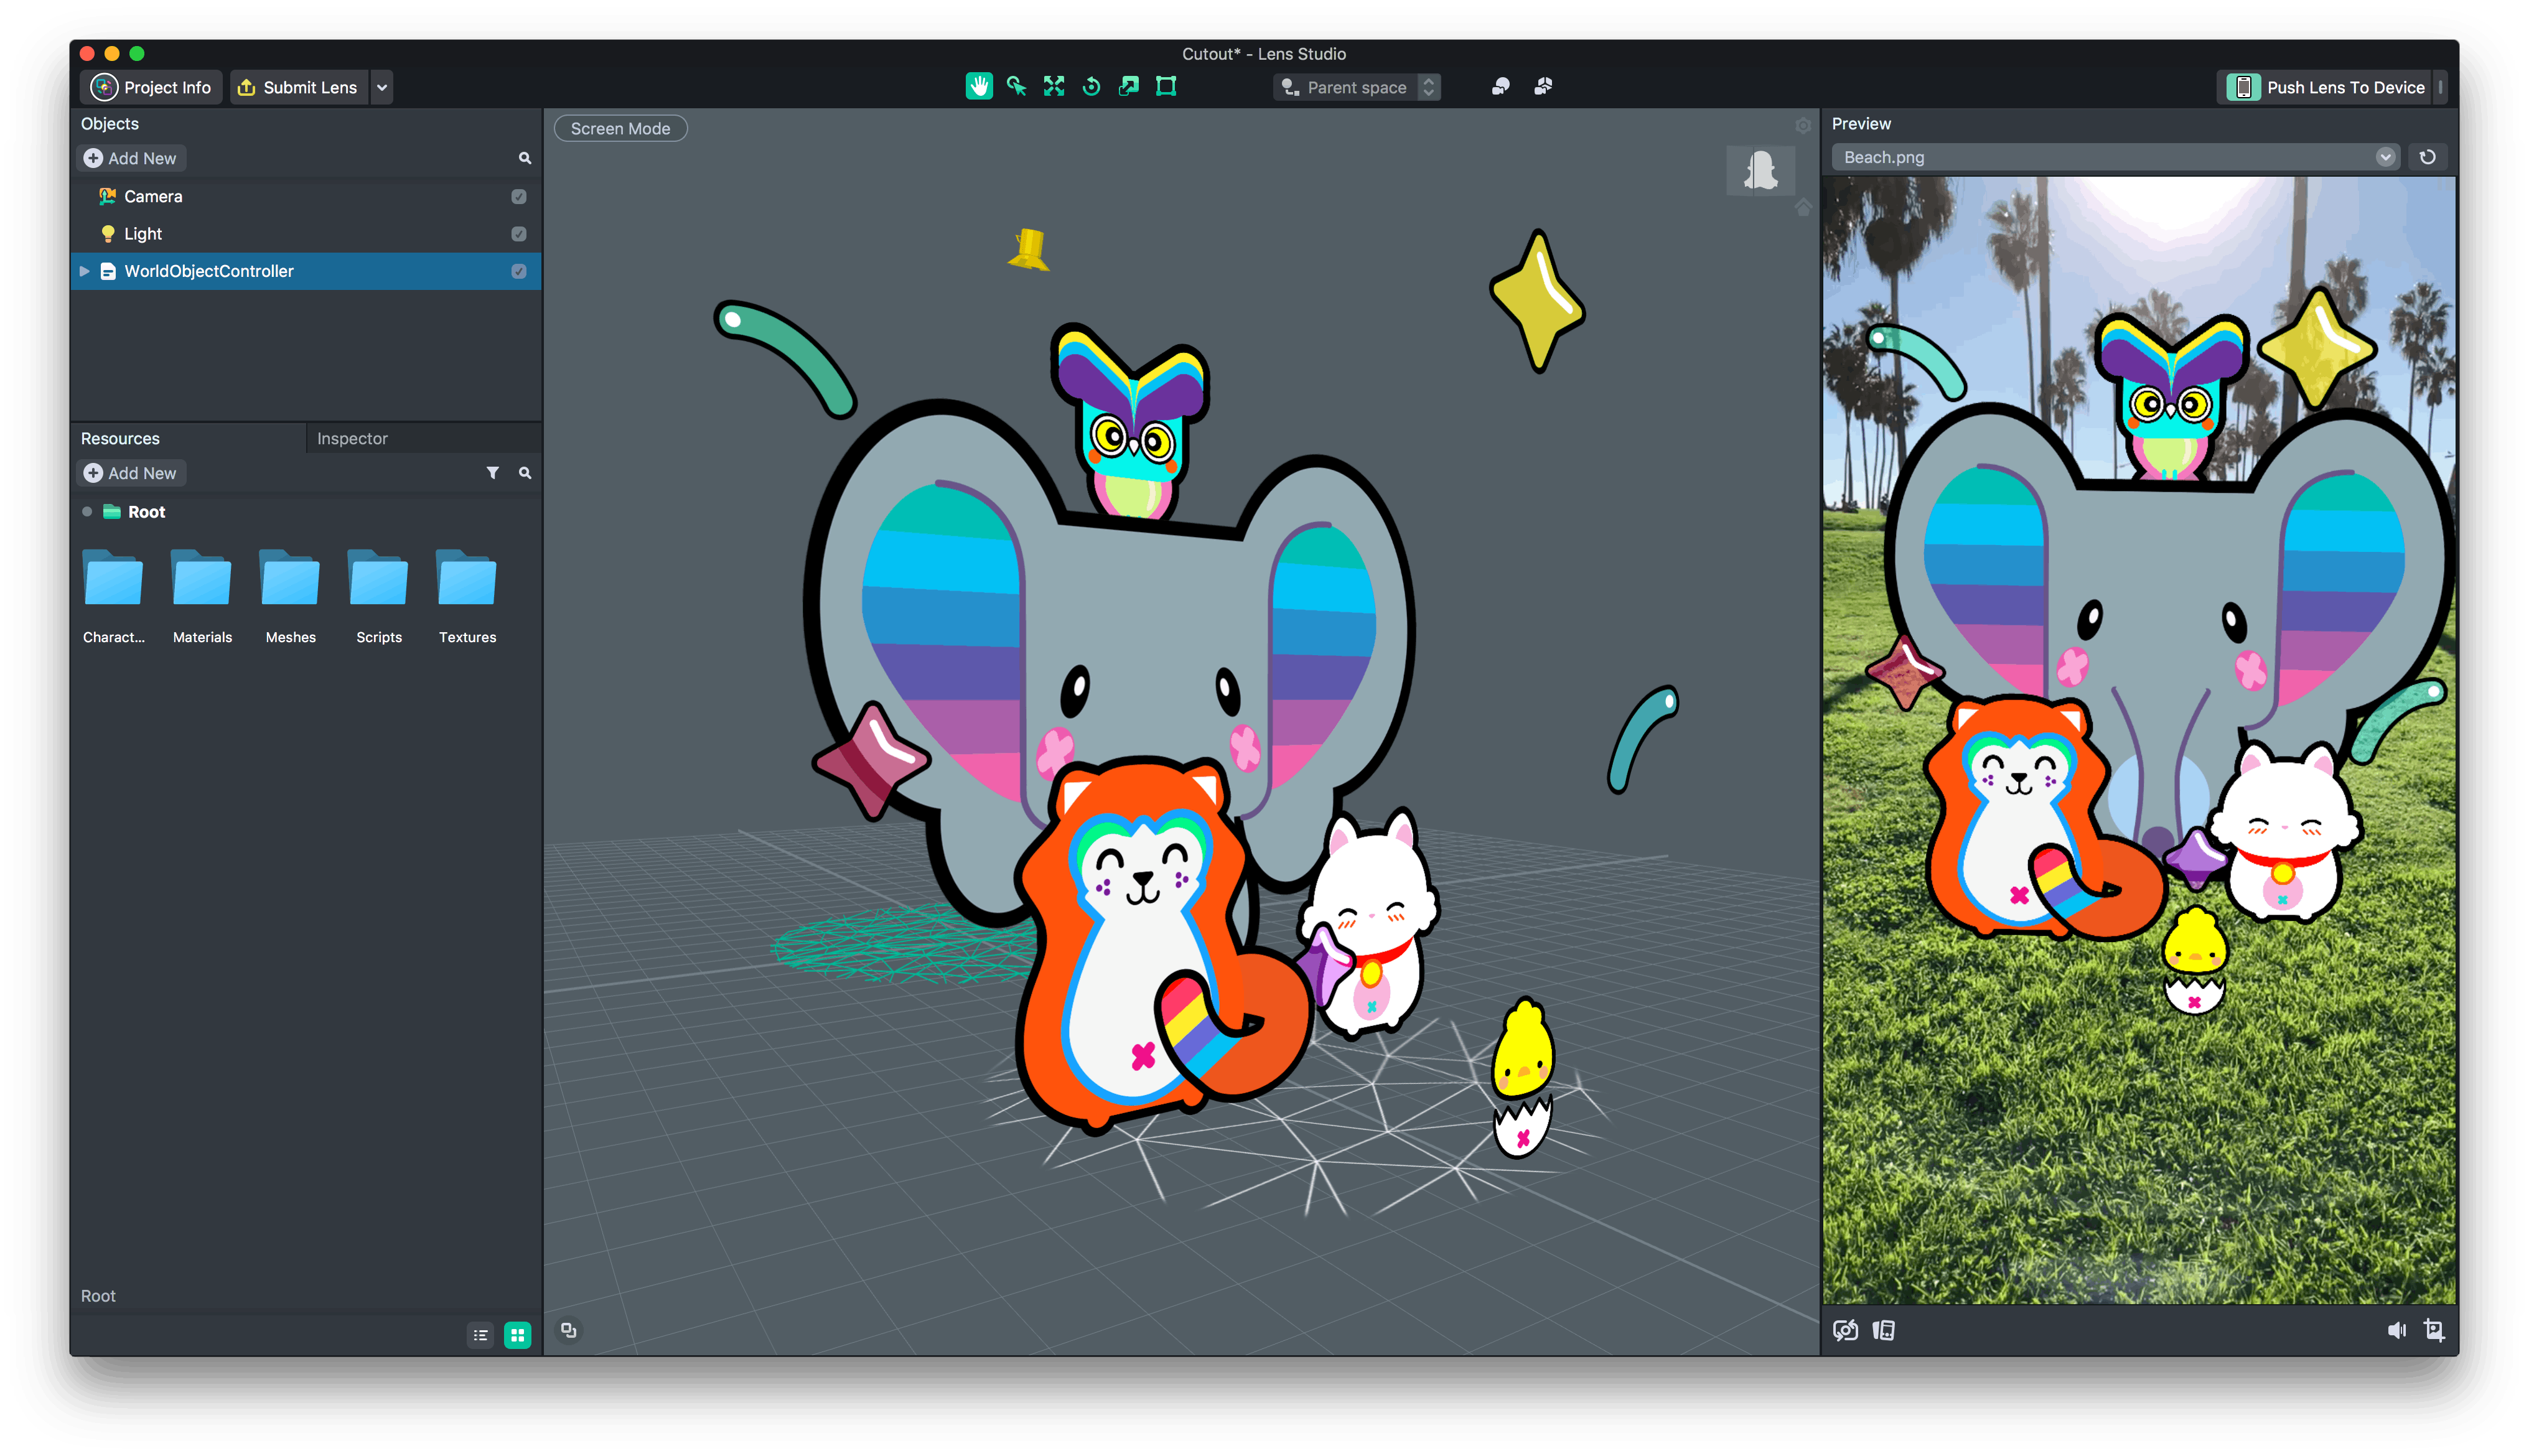Switch to the Inspector tab
This screenshot has width=2529, height=1456.
pyautogui.click(x=351, y=438)
